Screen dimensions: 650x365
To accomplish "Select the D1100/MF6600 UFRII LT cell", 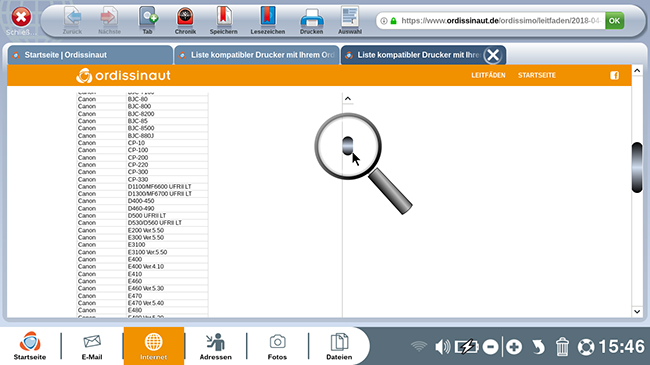I will (167, 187).
